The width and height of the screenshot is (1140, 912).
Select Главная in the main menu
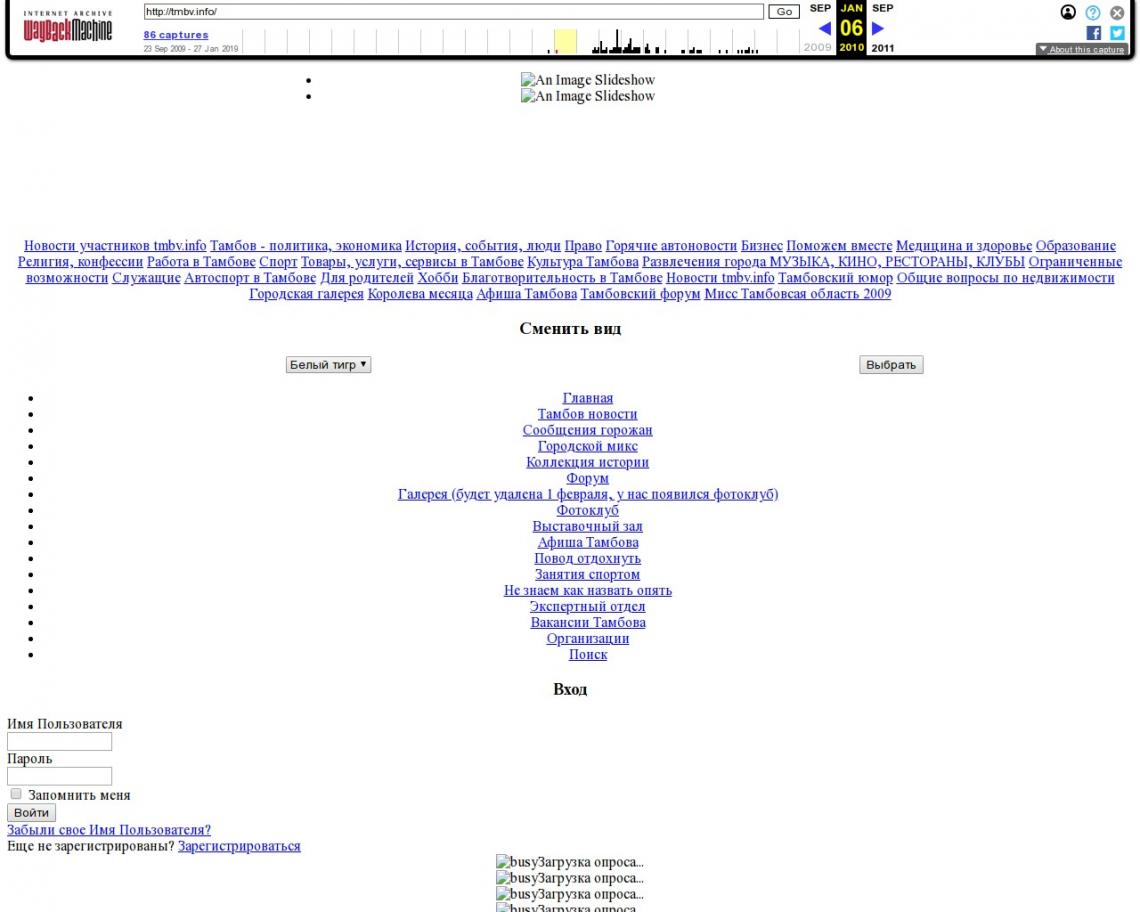(x=587, y=399)
